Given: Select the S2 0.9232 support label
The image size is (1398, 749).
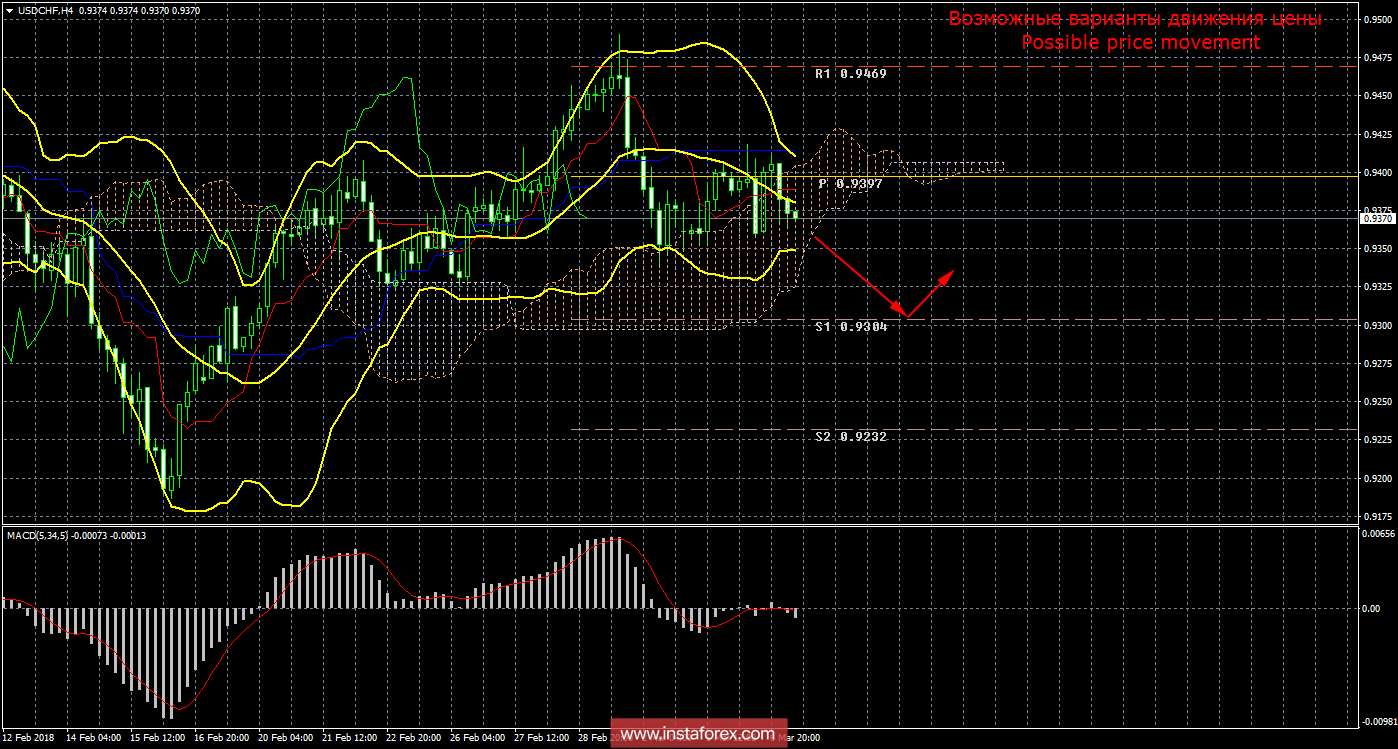Looking at the screenshot, I should pyautogui.click(x=850, y=437).
